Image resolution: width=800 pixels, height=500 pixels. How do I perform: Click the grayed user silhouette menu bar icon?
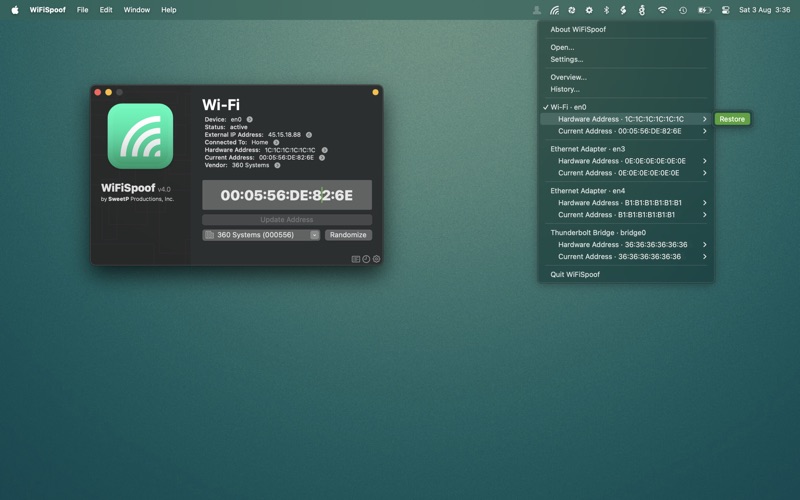[536, 10]
